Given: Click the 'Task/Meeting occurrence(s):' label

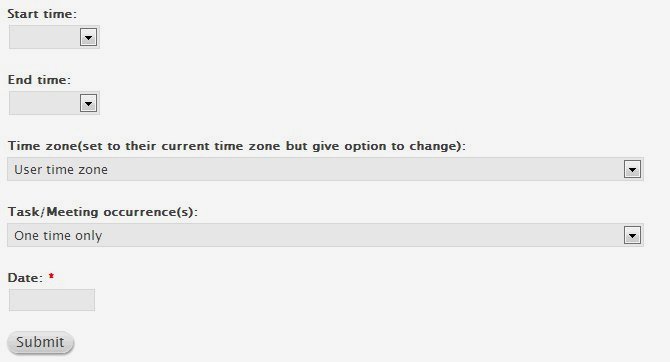Looking at the screenshot, I should [x=103, y=212].
